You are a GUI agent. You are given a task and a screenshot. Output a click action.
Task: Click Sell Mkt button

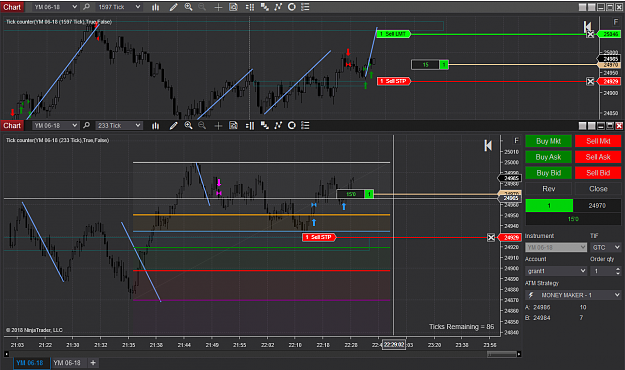(x=598, y=141)
